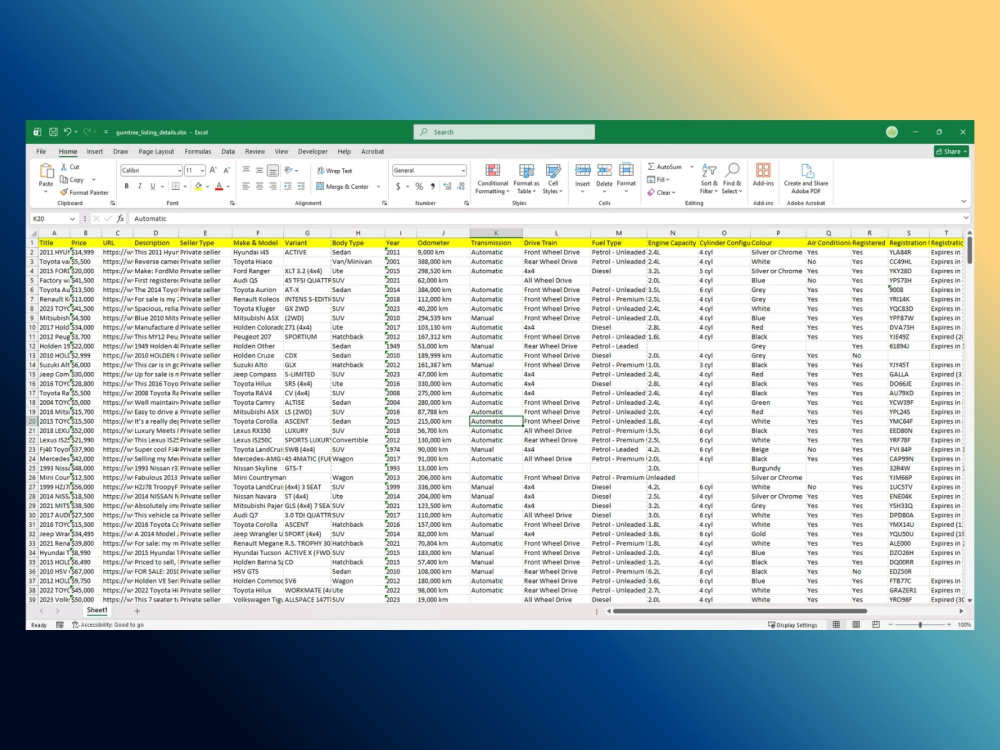This screenshot has width=1000, height=750.
Task: Activate the Format Painter tool
Action: click(84, 192)
